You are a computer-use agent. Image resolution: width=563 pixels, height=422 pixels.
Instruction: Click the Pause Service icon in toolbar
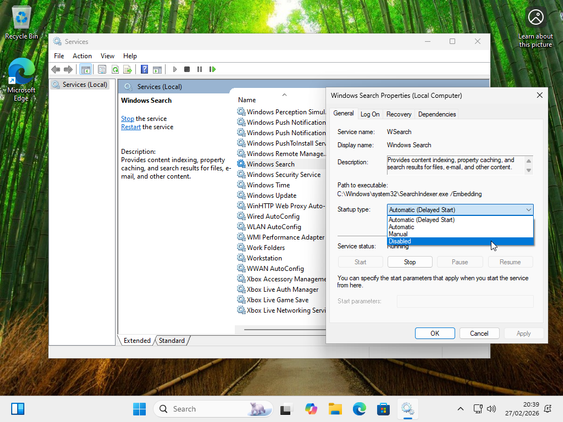point(200,69)
